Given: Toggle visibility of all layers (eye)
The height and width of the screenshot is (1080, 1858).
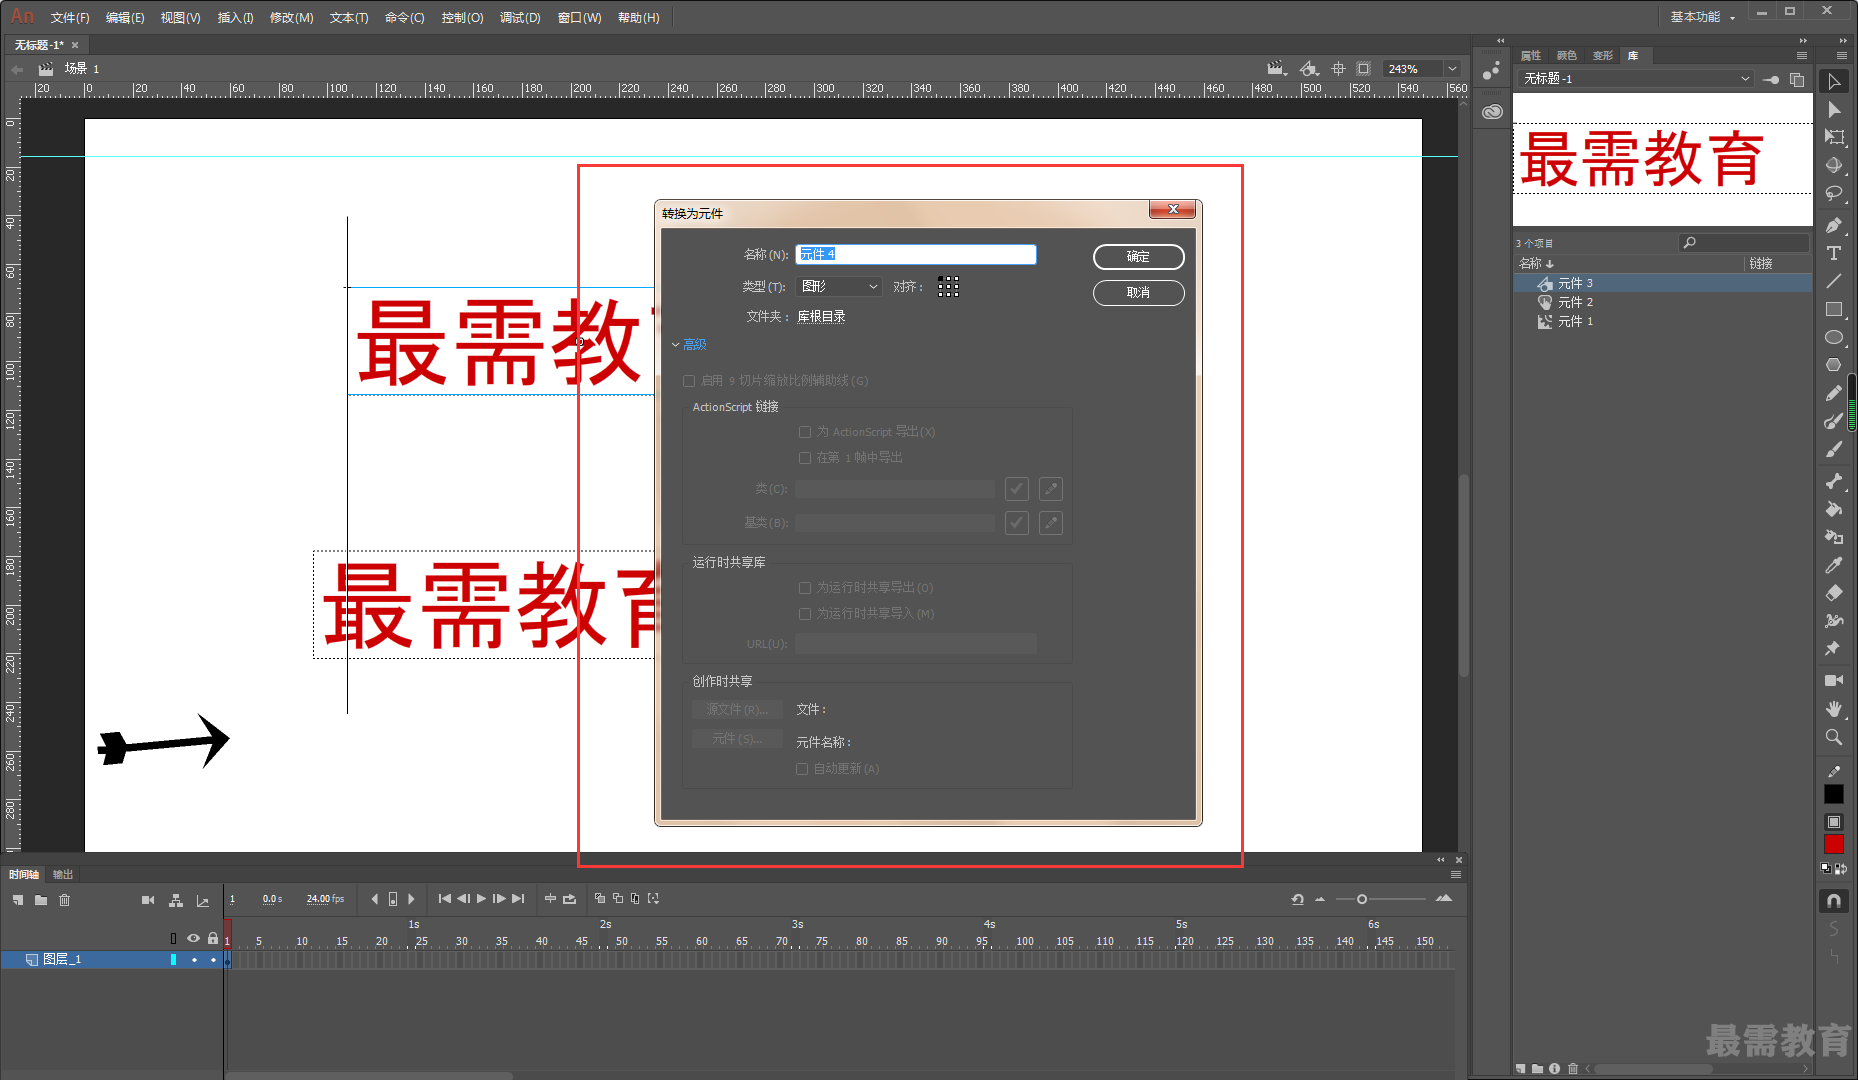Looking at the screenshot, I should (x=193, y=938).
